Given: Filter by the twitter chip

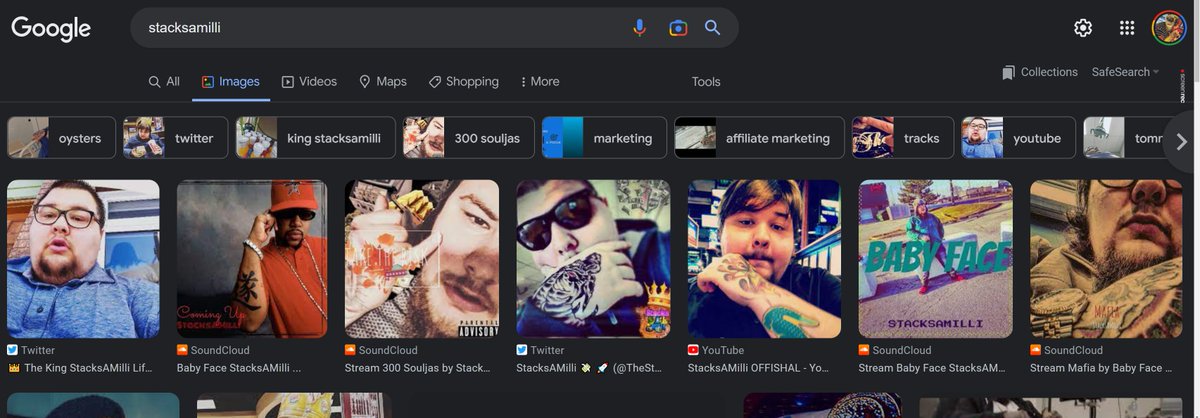Looking at the screenshot, I should click(176, 138).
